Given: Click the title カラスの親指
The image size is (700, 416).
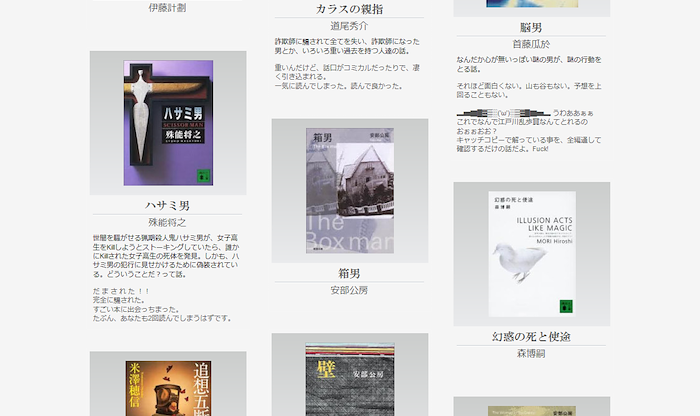Looking at the screenshot, I should tap(349, 9).
